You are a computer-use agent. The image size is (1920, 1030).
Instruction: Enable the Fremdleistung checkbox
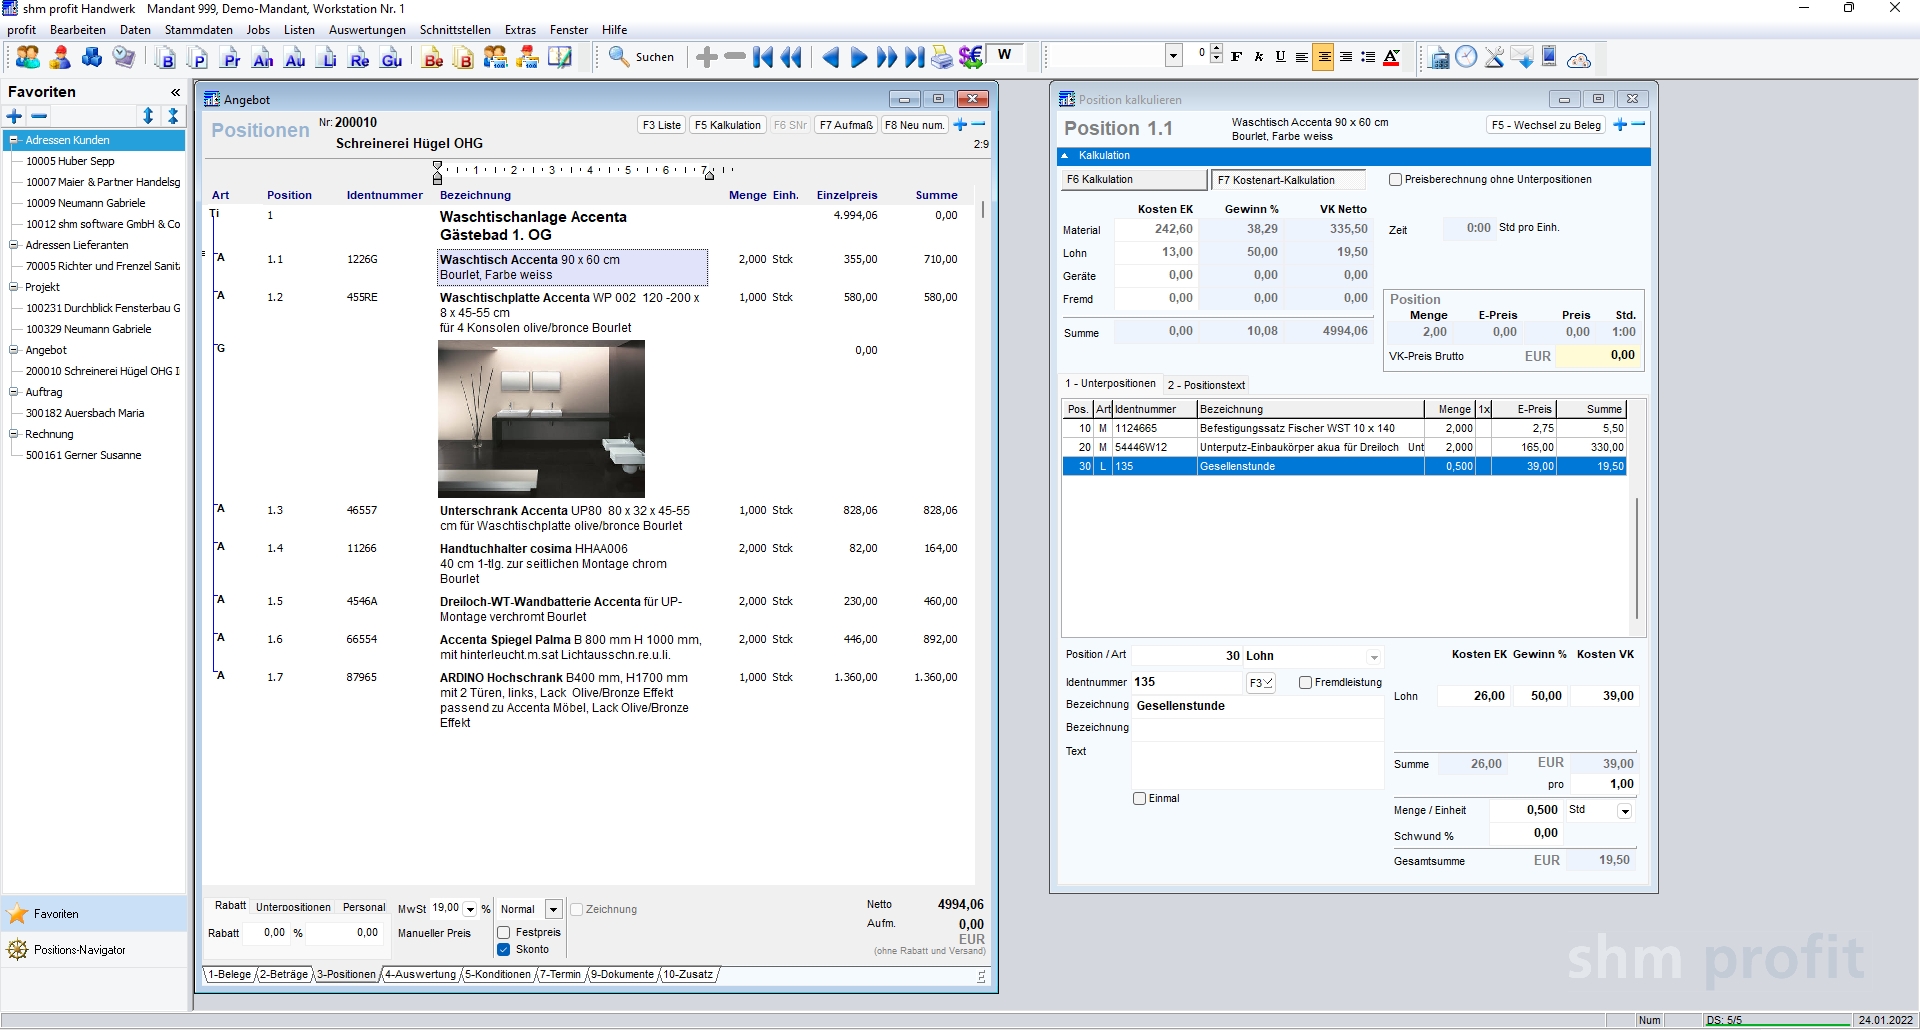(1305, 683)
